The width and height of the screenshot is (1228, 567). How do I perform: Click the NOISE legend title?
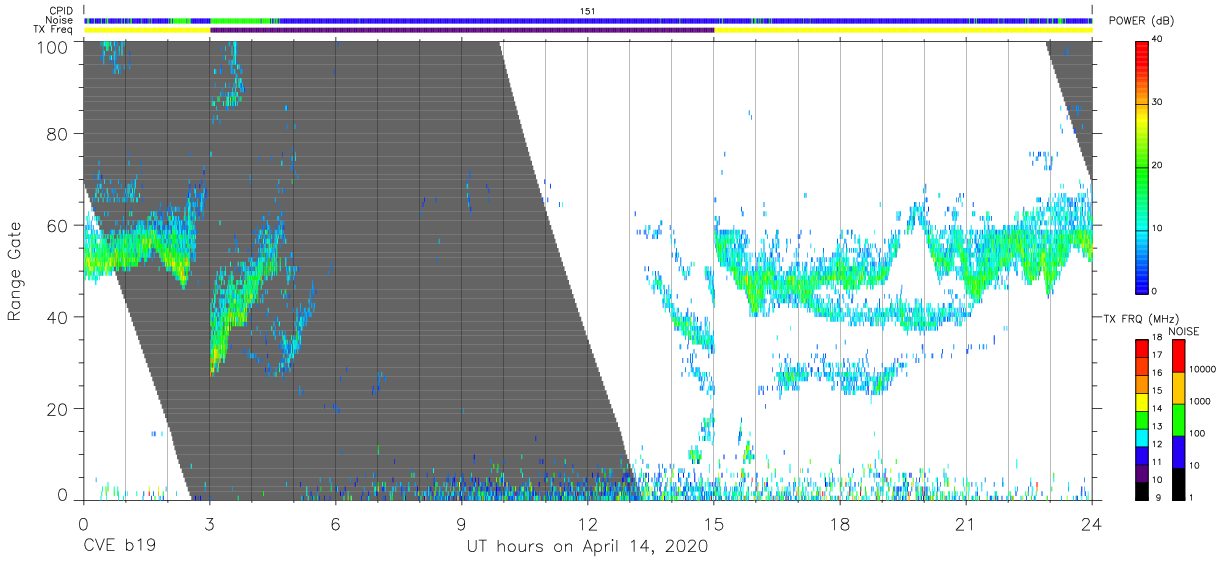(x=1183, y=331)
